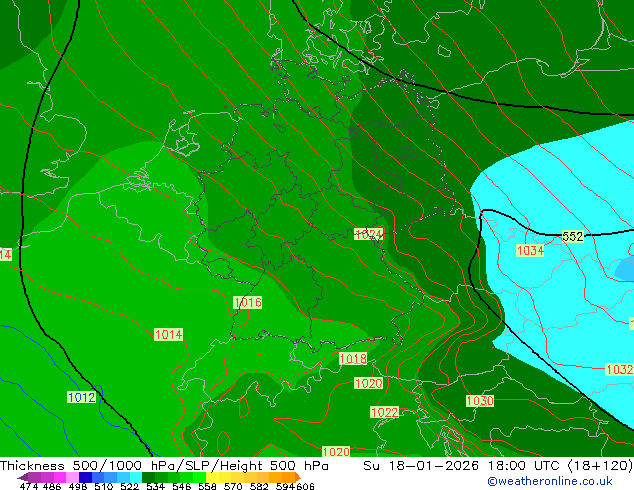Image resolution: width=634 pixels, height=490 pixels.
Task: Click the 1014 isobar label near France
Action: (169, 334)
